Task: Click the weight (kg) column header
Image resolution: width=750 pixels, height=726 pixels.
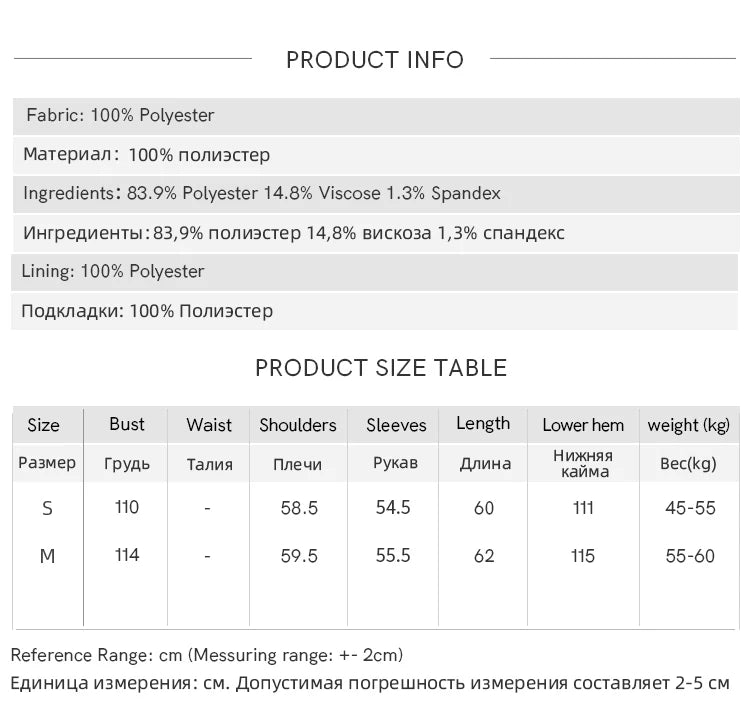Action: coord(689,425)
